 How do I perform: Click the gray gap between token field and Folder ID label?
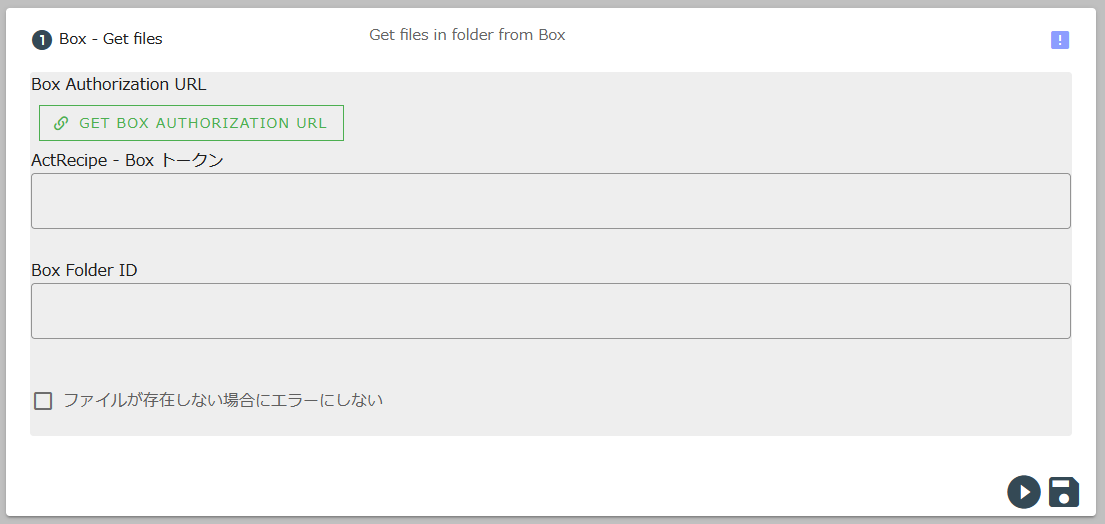click(551, 244)
